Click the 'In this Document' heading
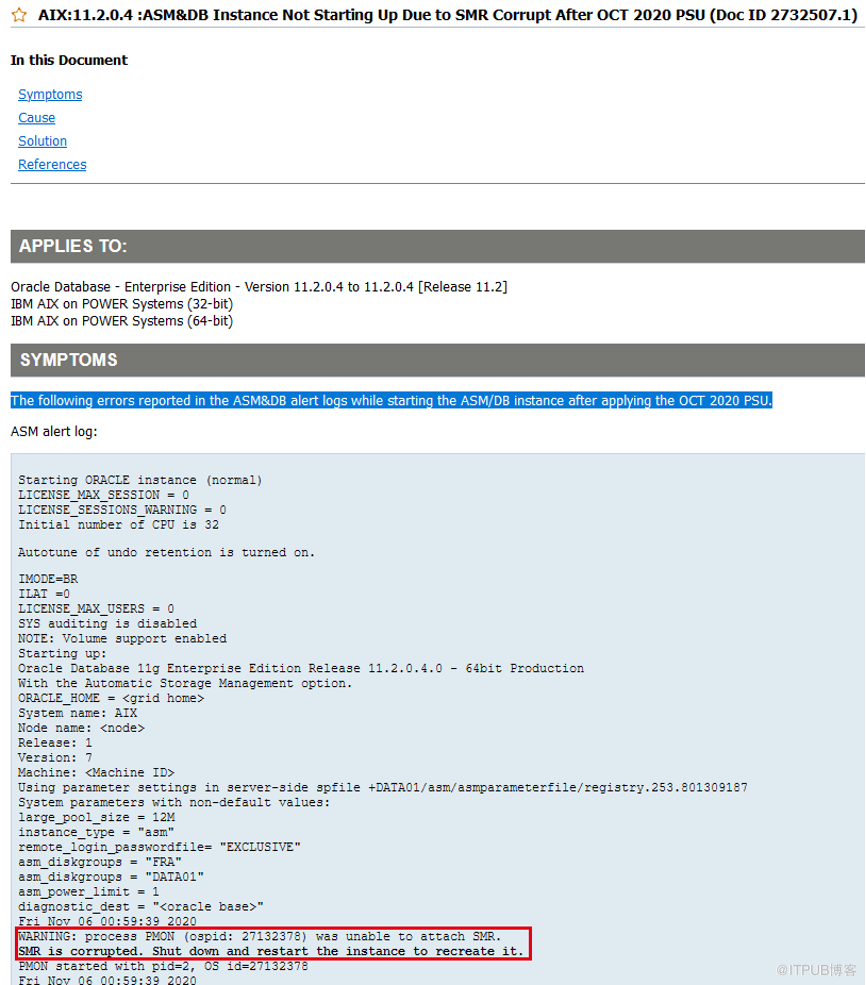 69,60
